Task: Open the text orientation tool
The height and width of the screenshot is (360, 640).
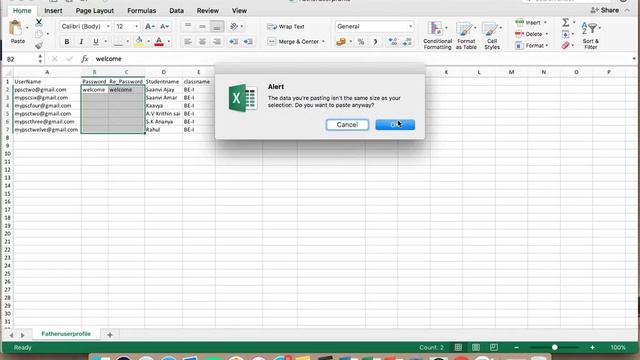Action: point(234,27)
